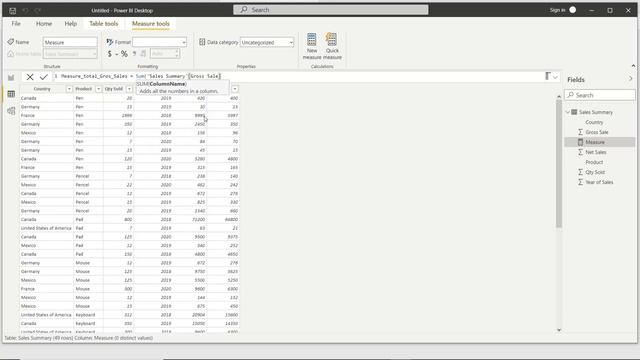
Task: Click the scroll down arrow
Action: click(x=559, y=330)
